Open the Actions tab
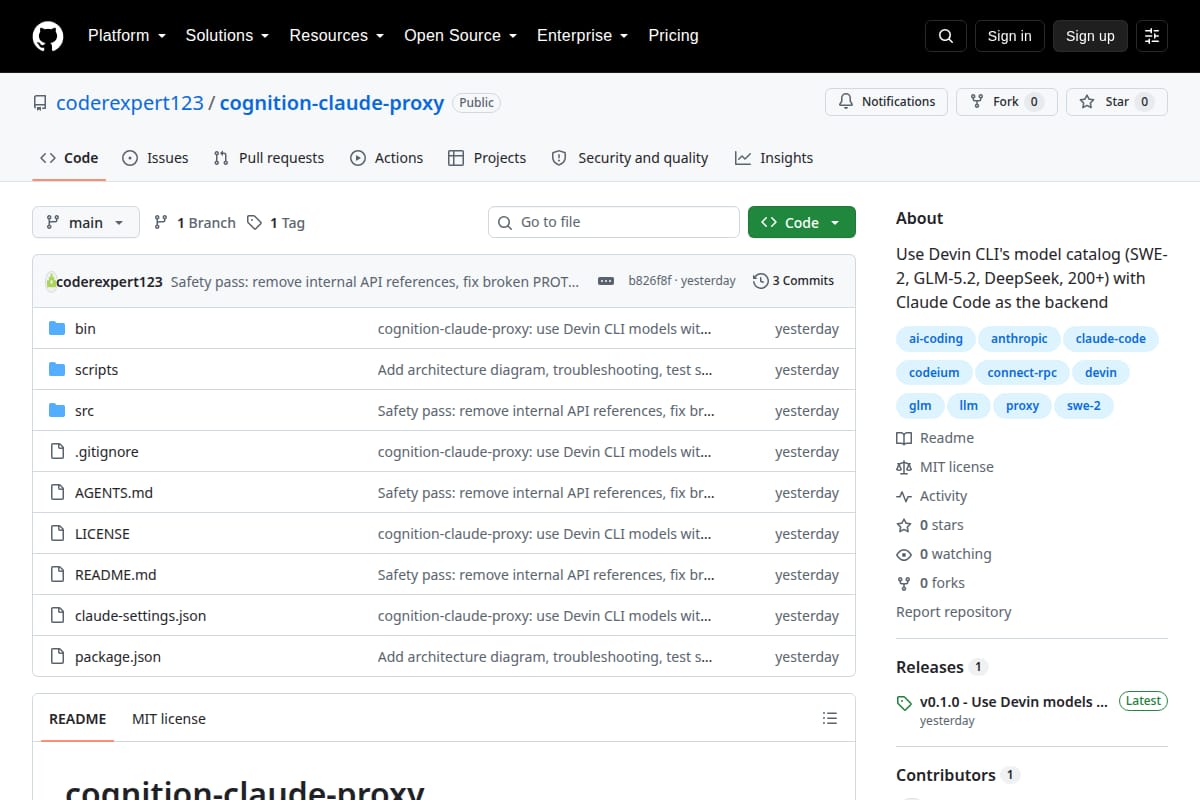This screenshot has height=800, width=1200. (386, 158)
